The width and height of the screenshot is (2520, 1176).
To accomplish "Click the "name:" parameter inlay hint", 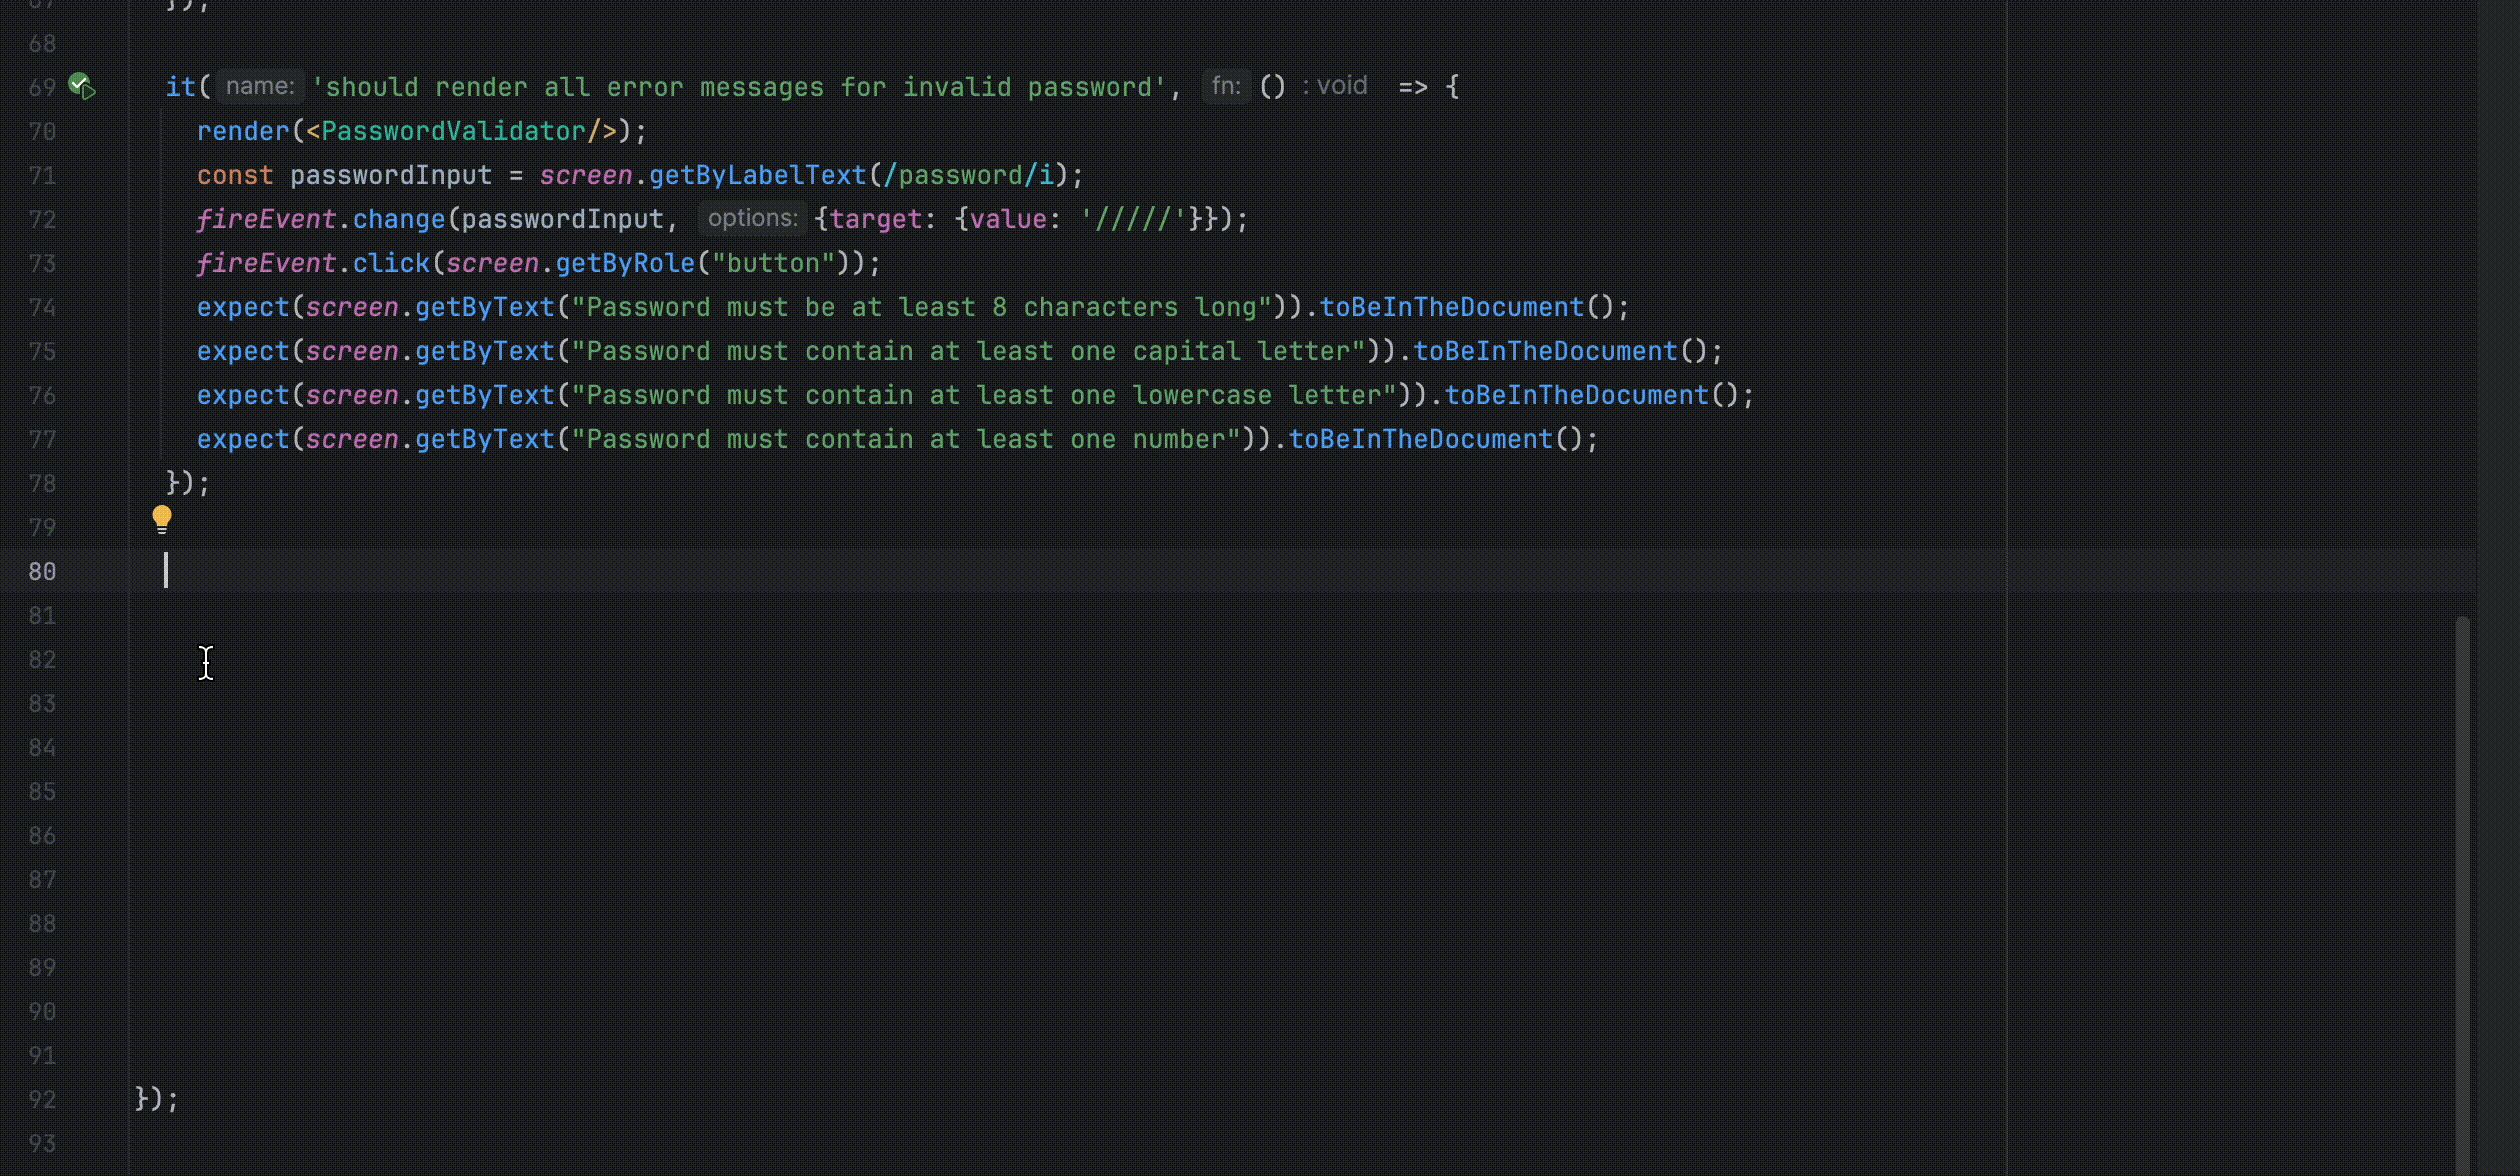I will [259, 86].
